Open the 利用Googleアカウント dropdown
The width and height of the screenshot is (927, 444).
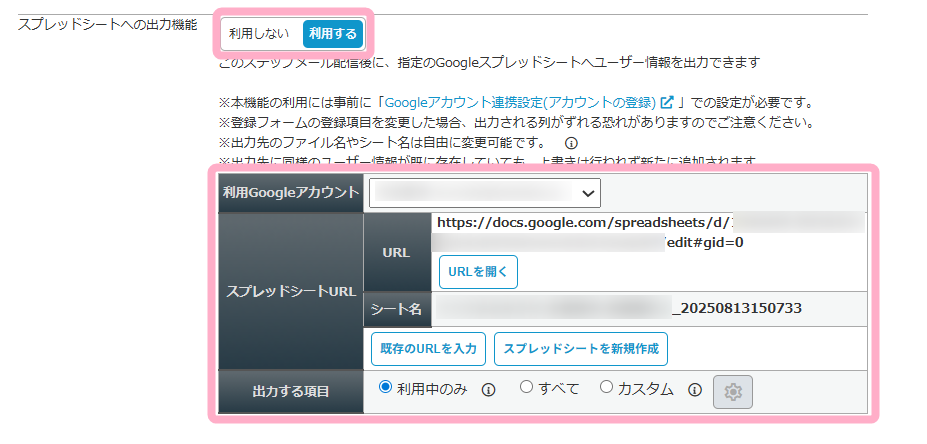tap(485, 193)
